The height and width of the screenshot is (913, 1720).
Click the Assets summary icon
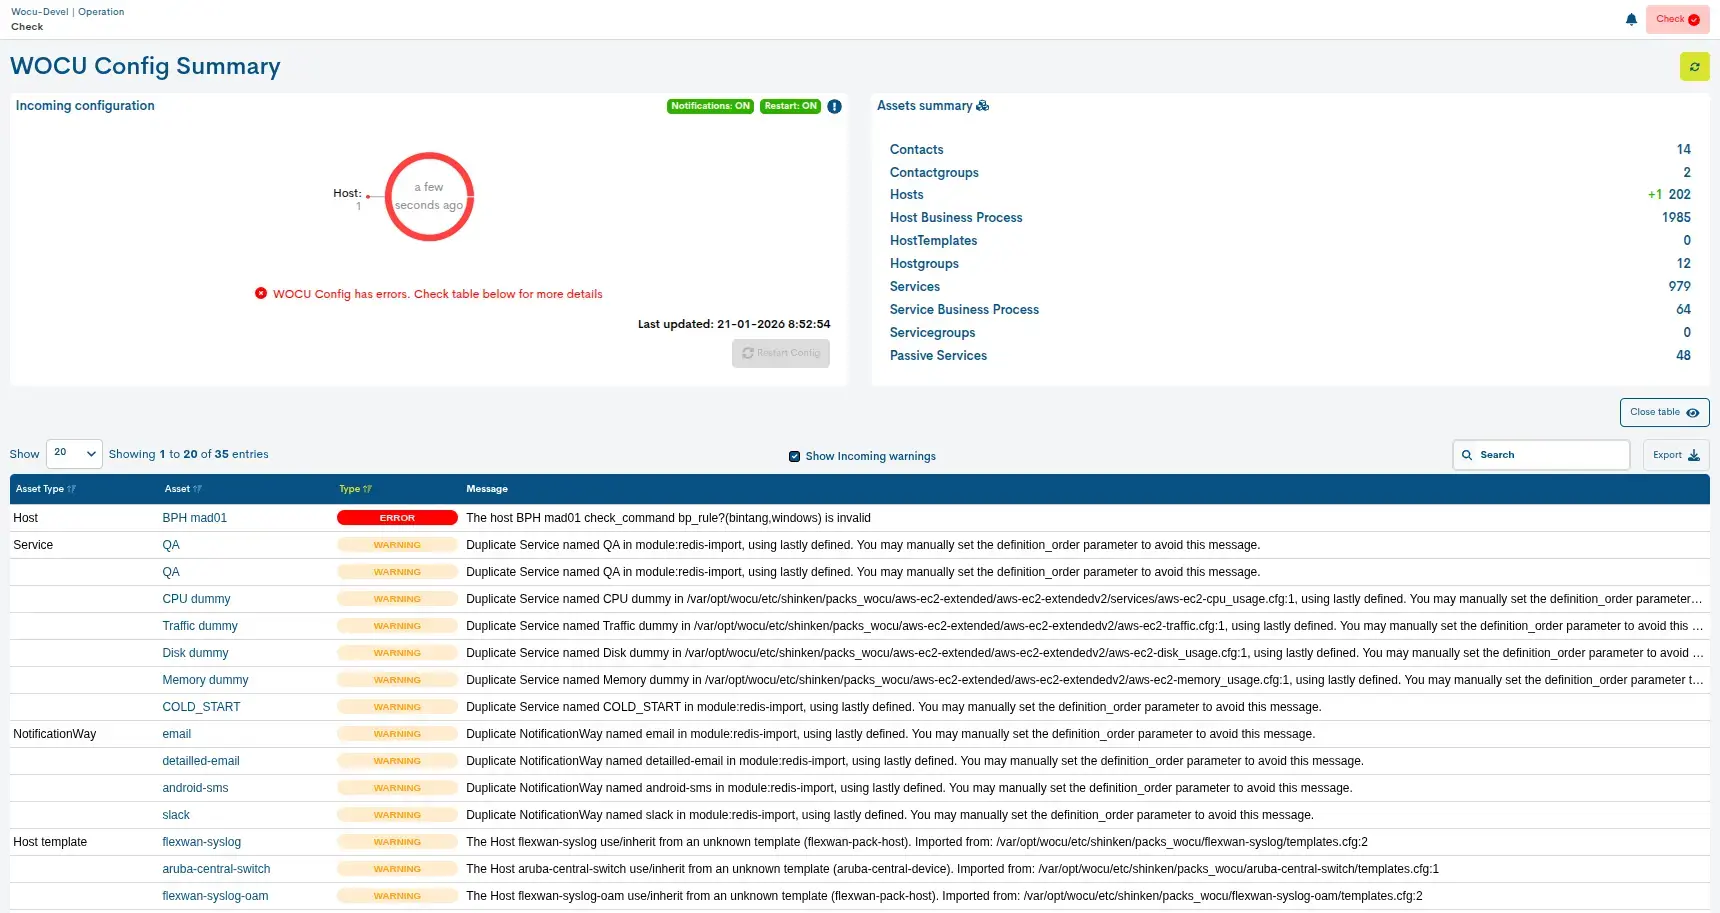(982, 105)
